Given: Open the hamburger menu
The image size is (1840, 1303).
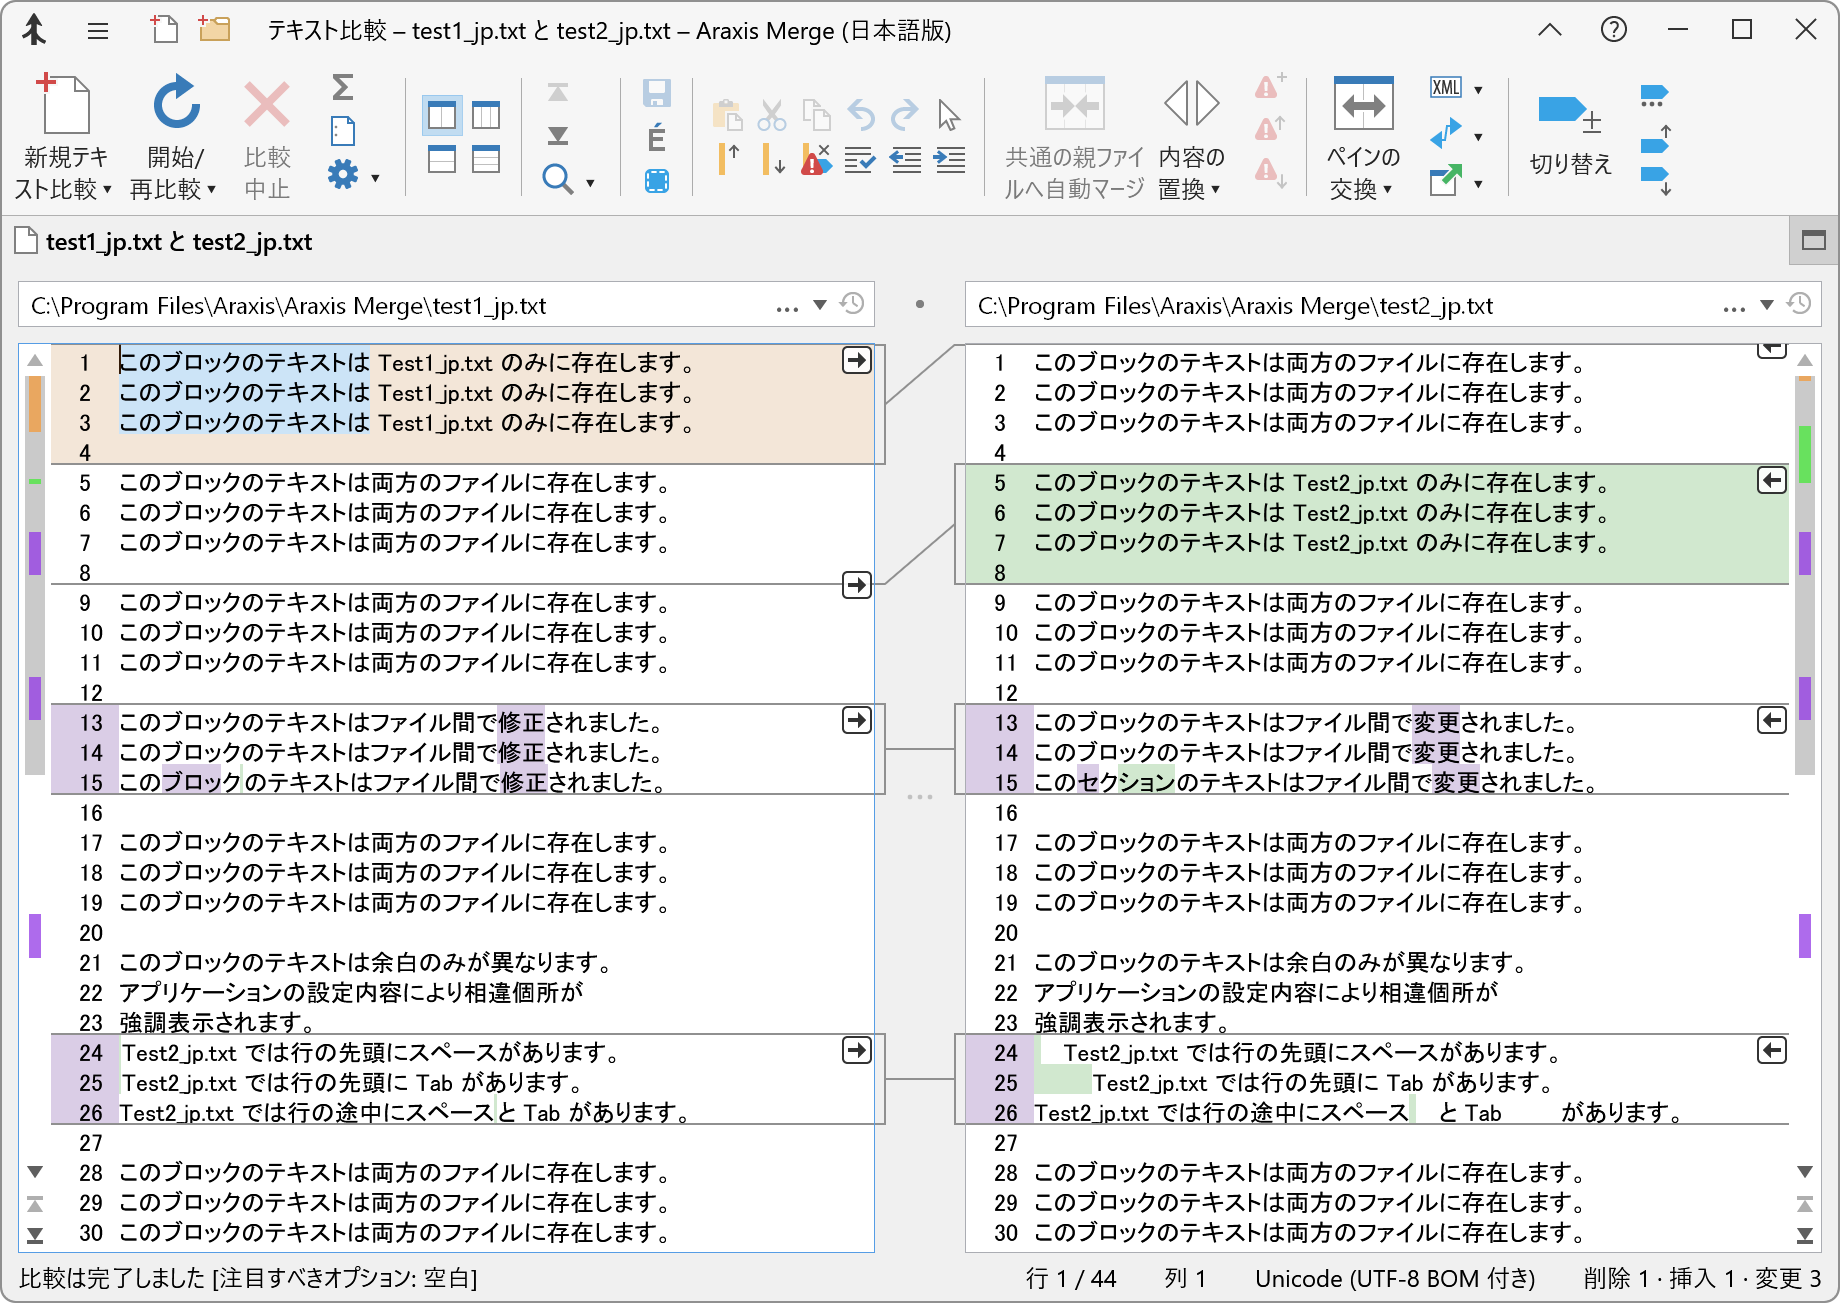Looking at the screenshot, I should pyautogui.click(x=97, y=31).
